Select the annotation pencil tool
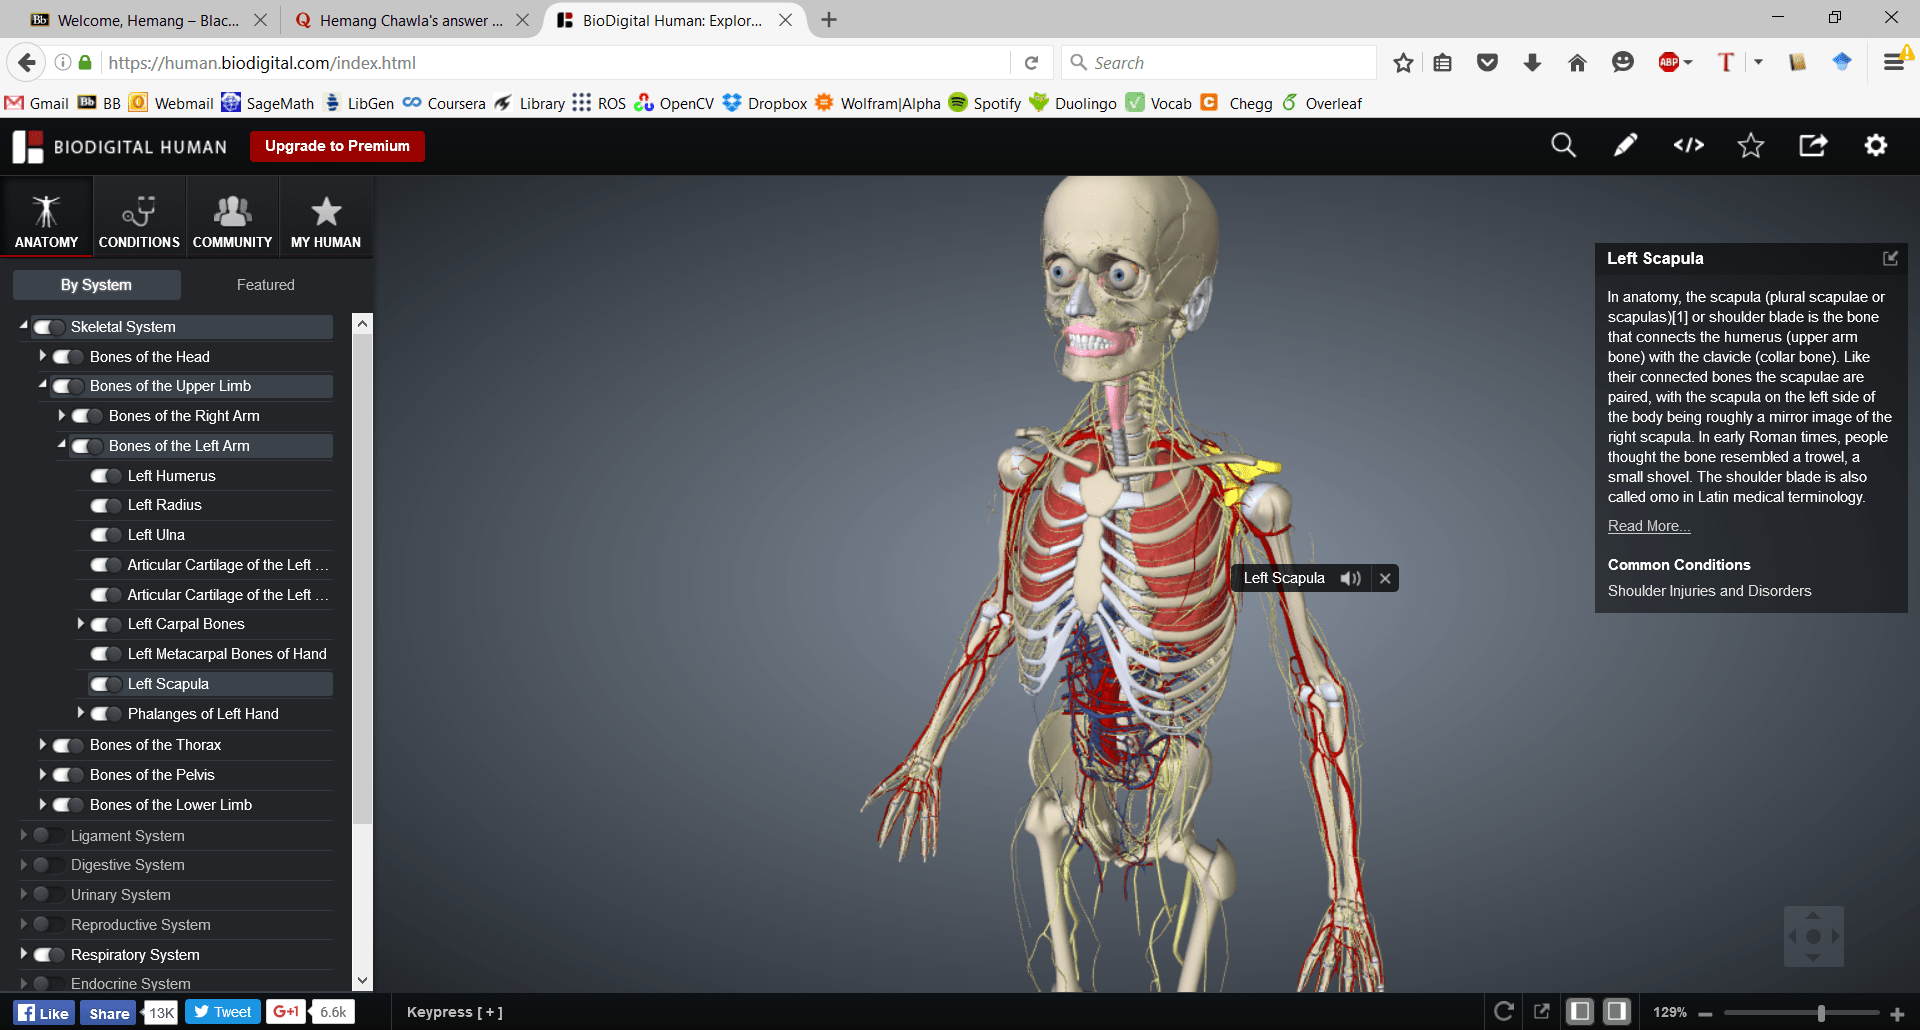The width and height of the screenshot is (1920, 1030). (1625, 145)
